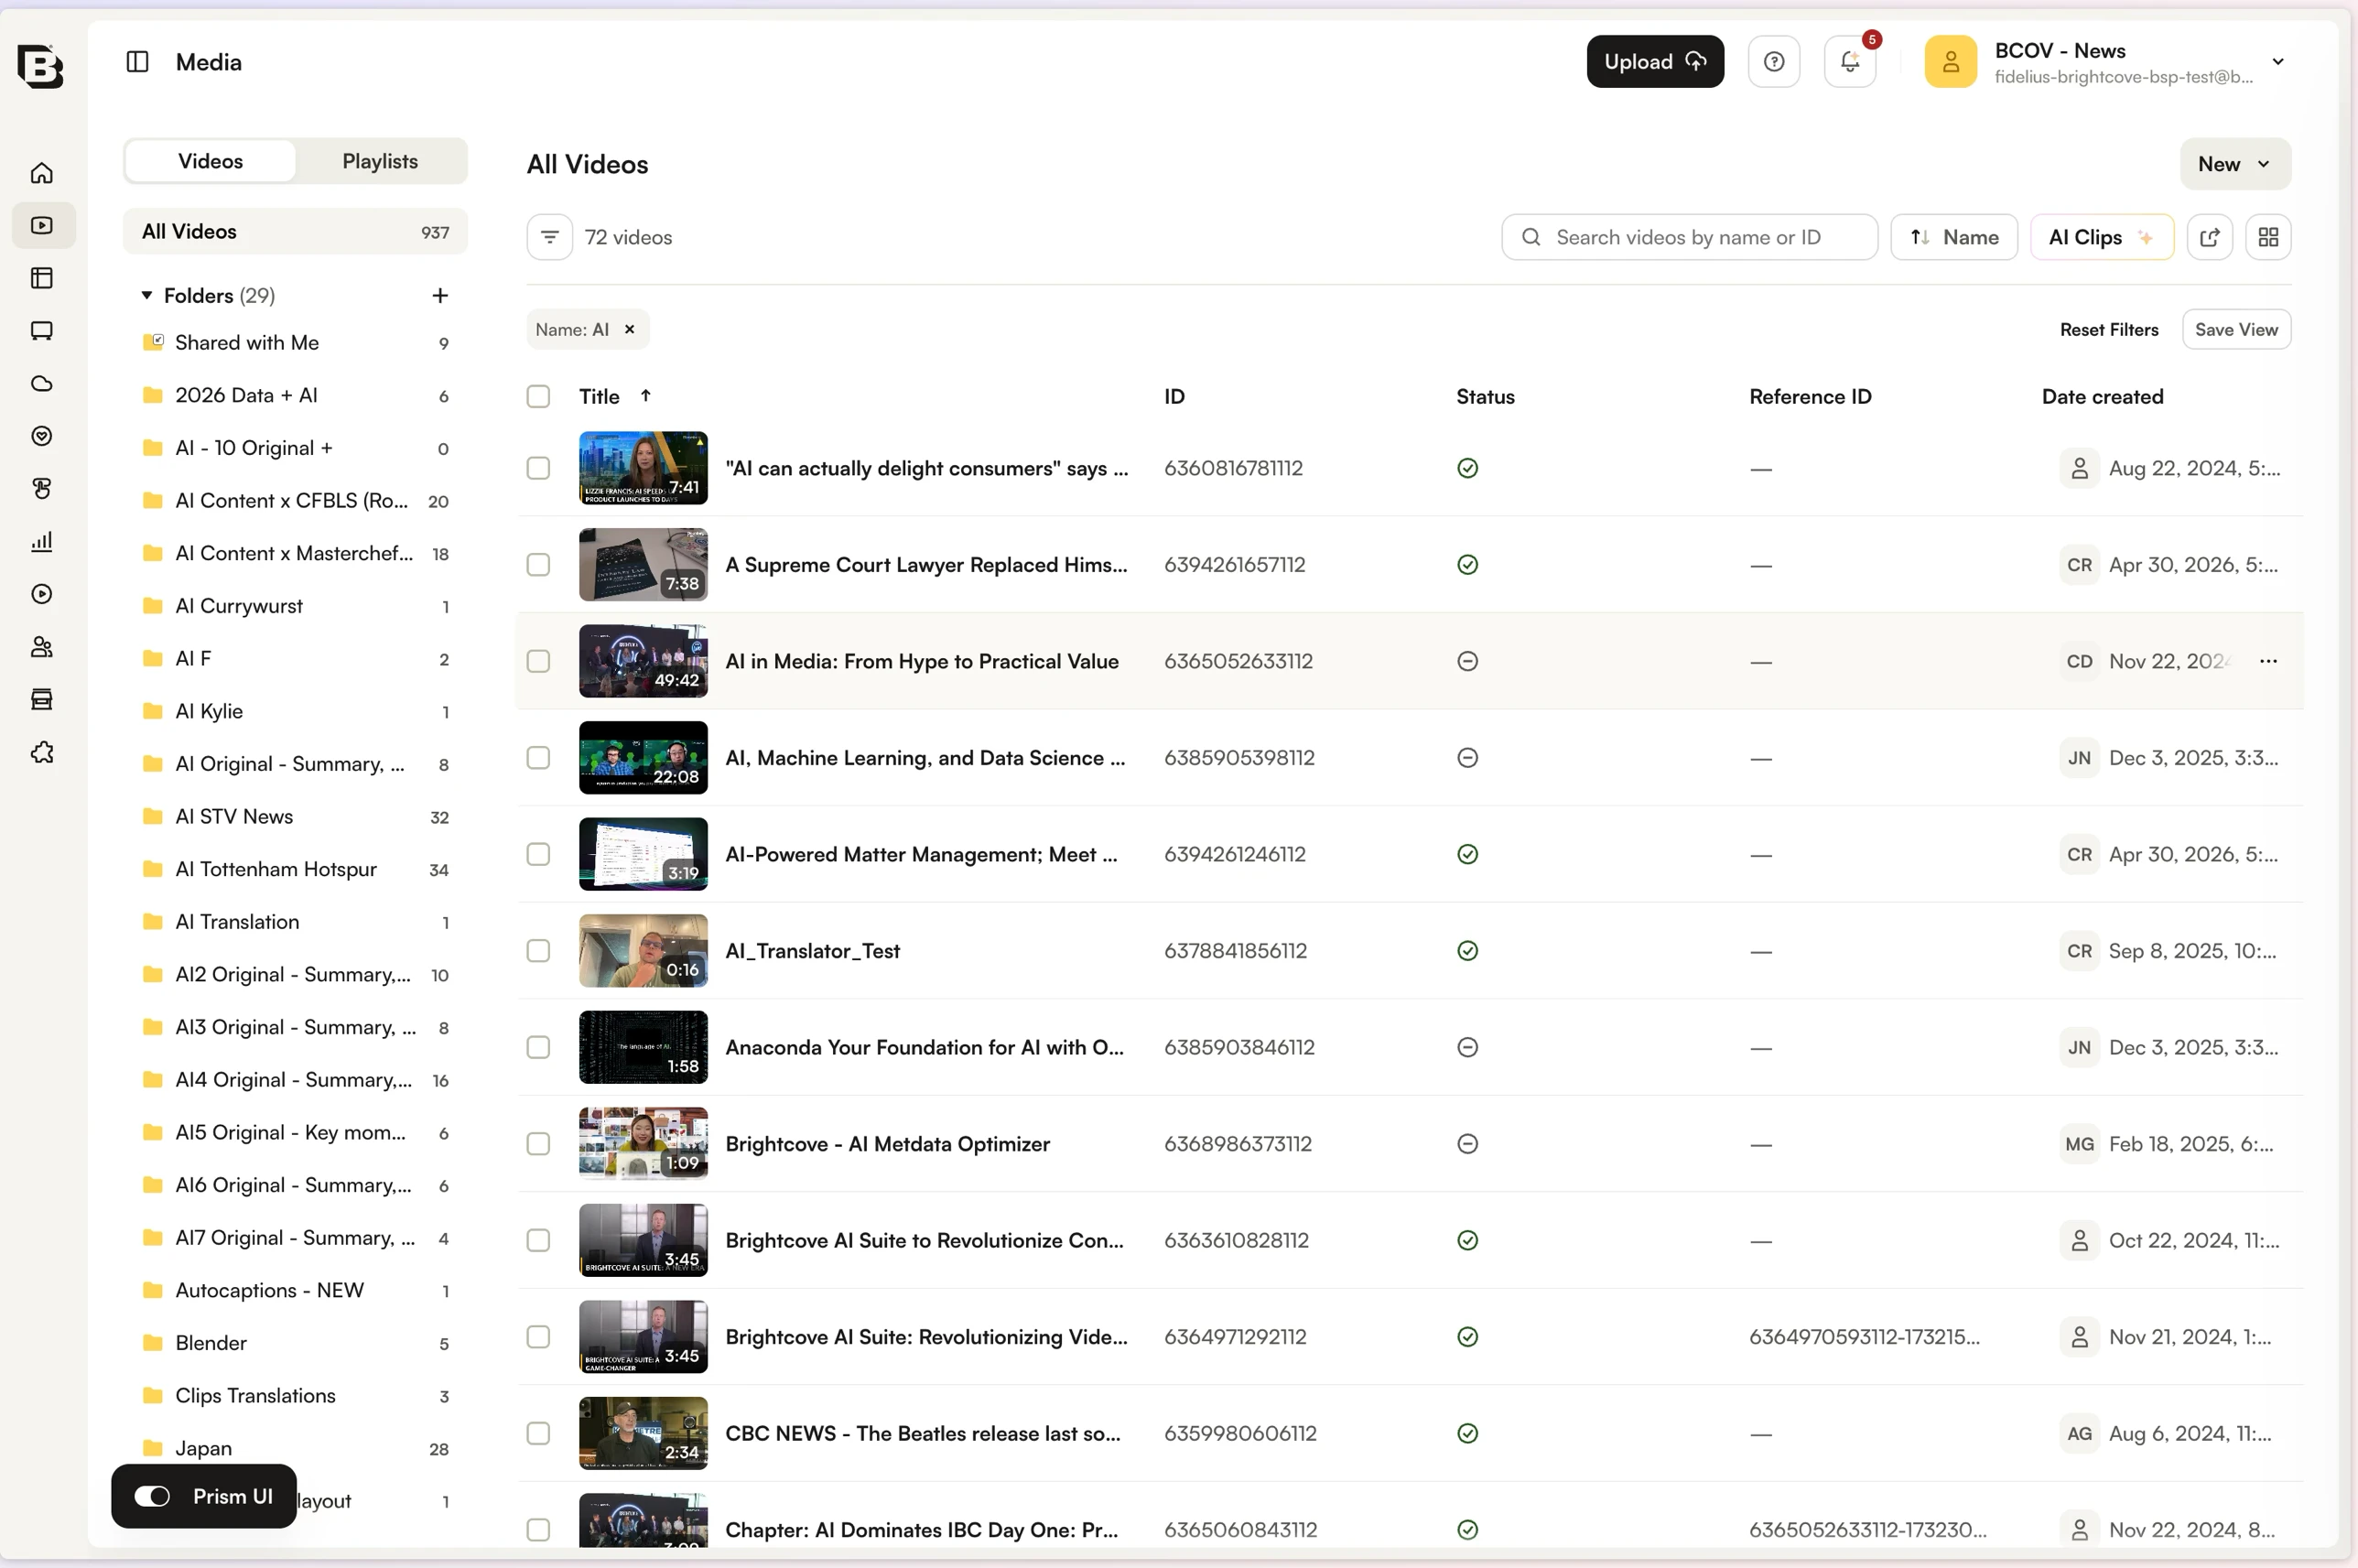Switch to the Videos tab

pyautogui.click(x=210, y=161)
